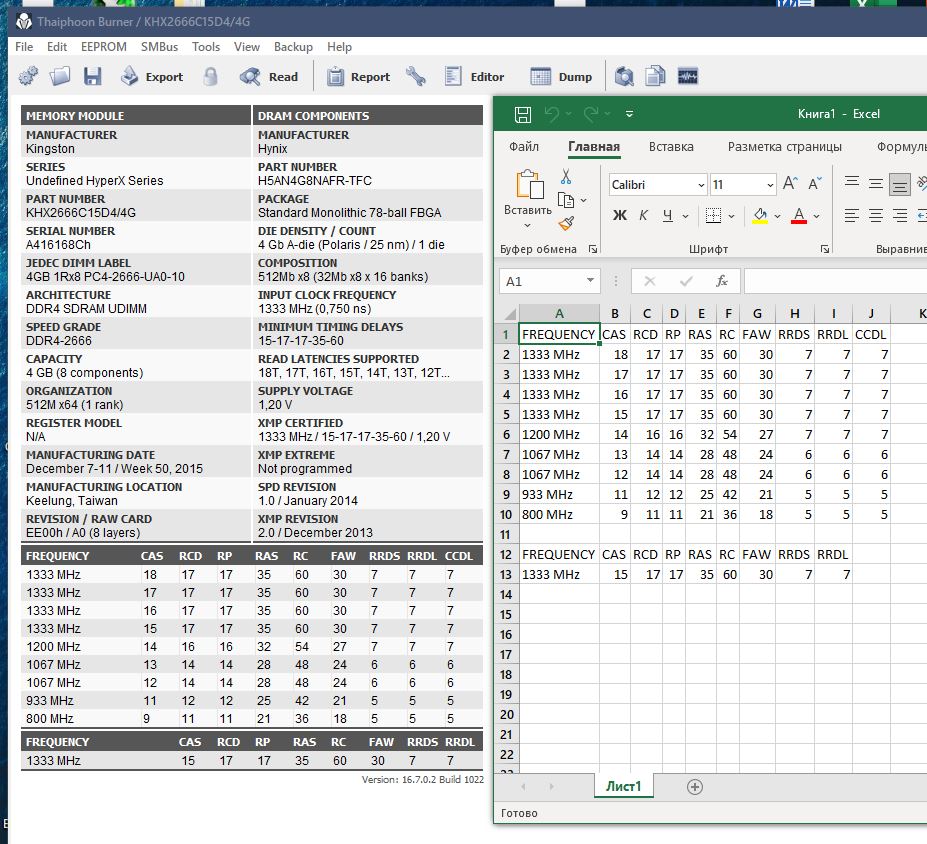Expand the borders dropdown arrow
Image resolution: width=927 pixels, height=844 pixels.
(731, 216)
